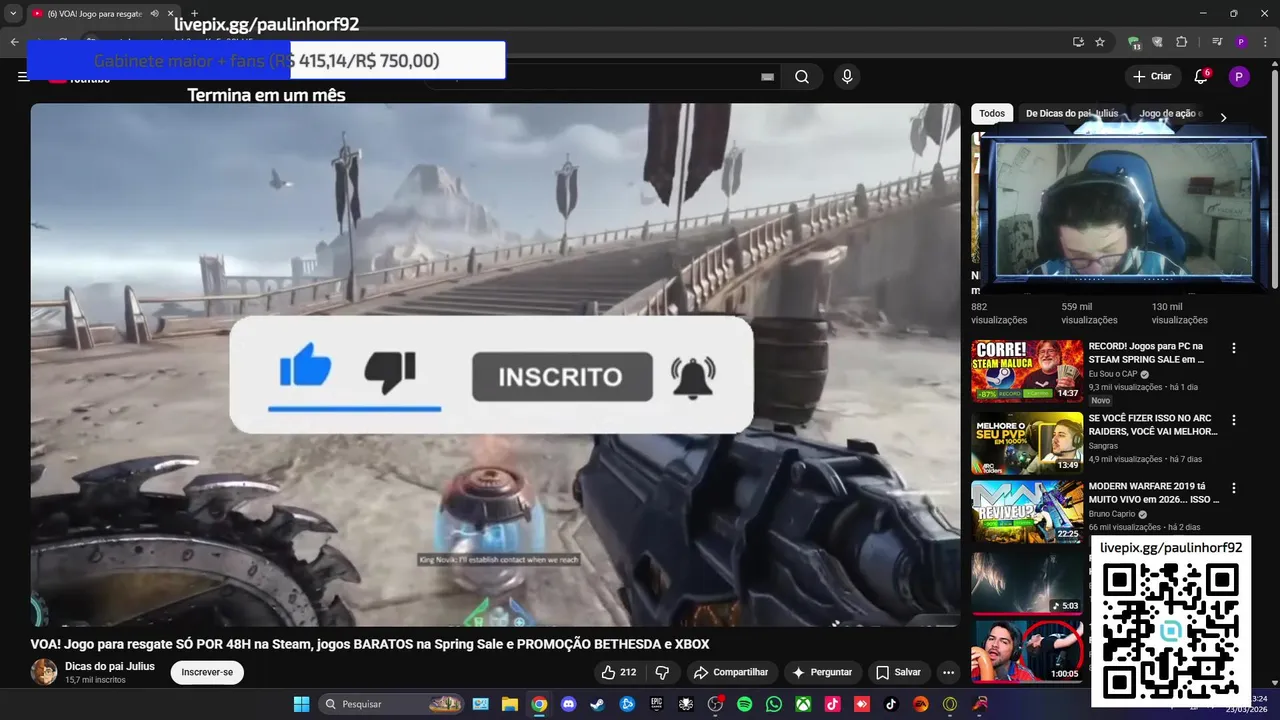Click Google Chrome taskbar icon
Image resolution: width=1280 pixels, height=720 pixels.
tap(539, 704)
